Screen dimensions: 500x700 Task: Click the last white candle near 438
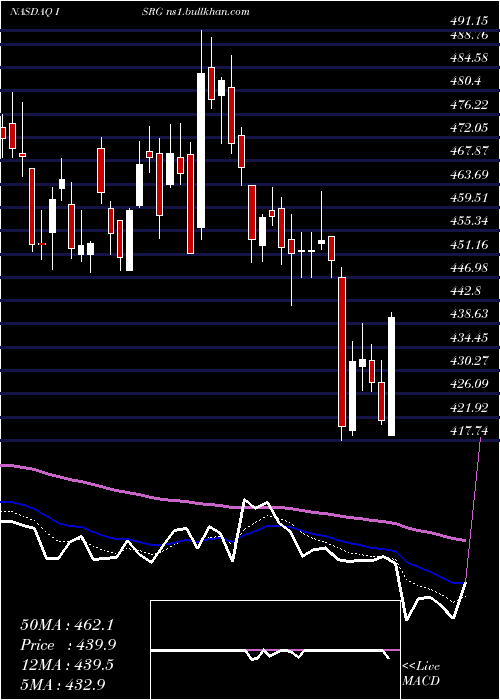click(392, 376)
